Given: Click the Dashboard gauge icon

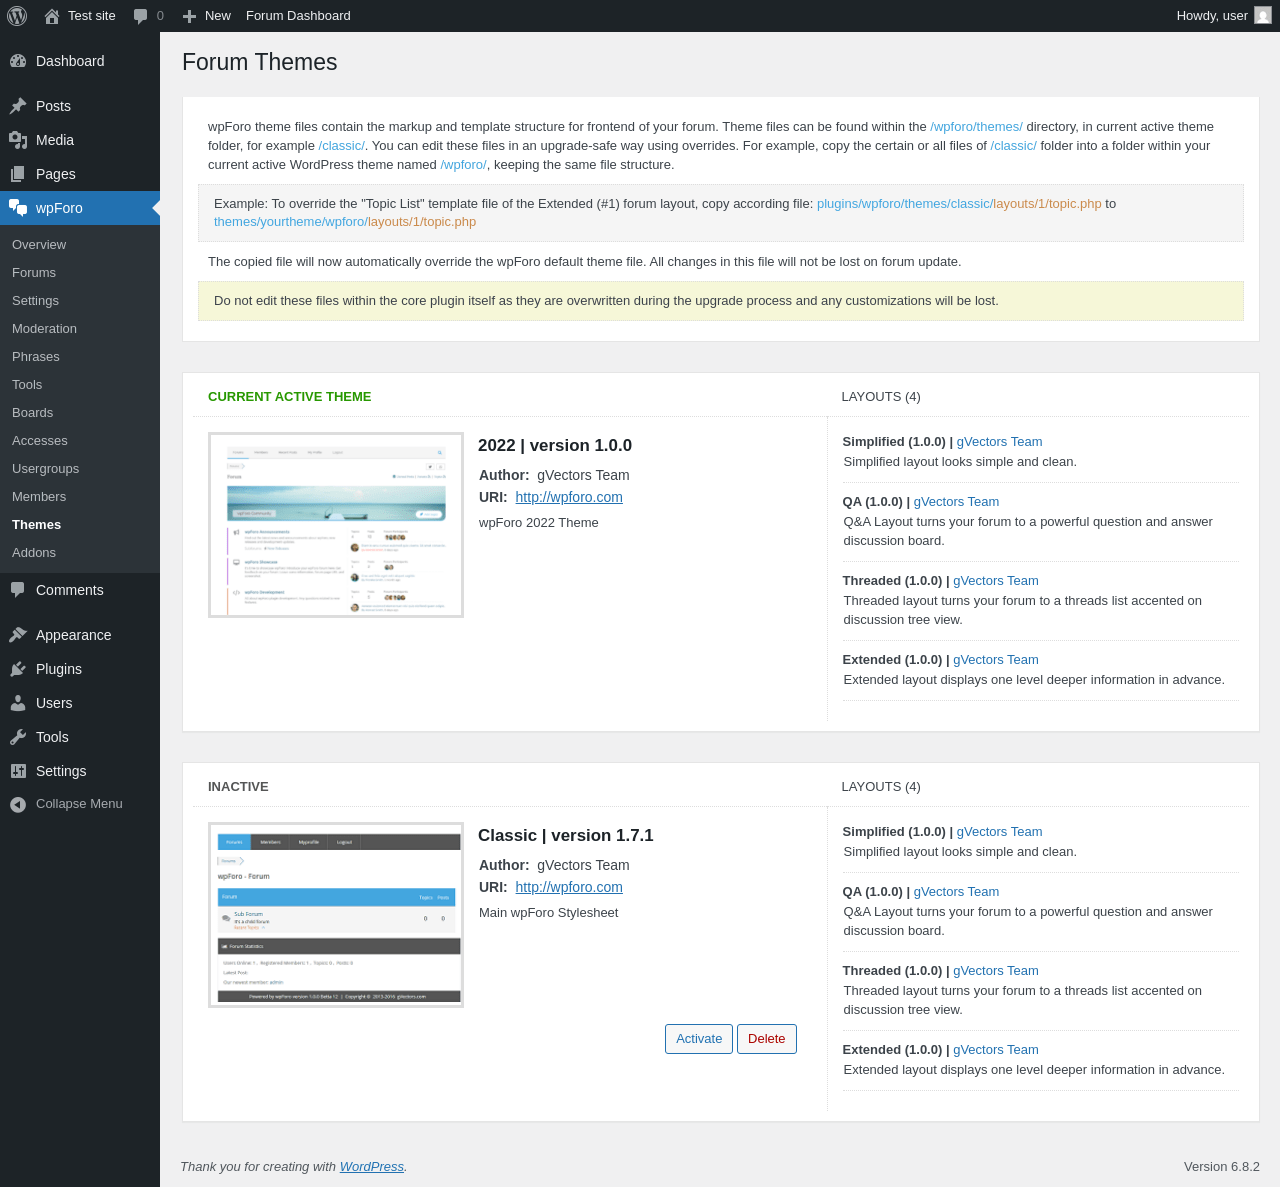Looking at the screenshot, I should click(x=18, y=61).
